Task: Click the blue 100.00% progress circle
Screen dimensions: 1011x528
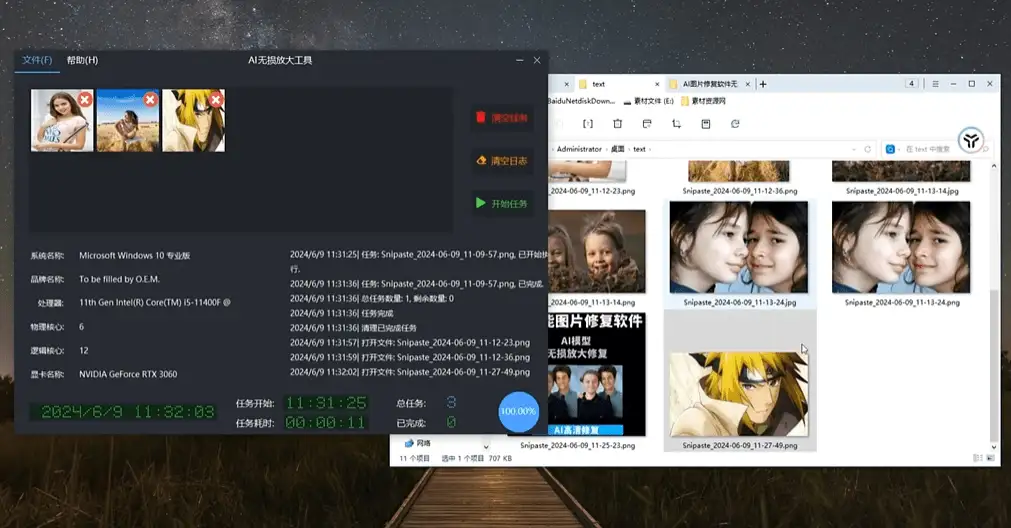Action: coord(518,411)
